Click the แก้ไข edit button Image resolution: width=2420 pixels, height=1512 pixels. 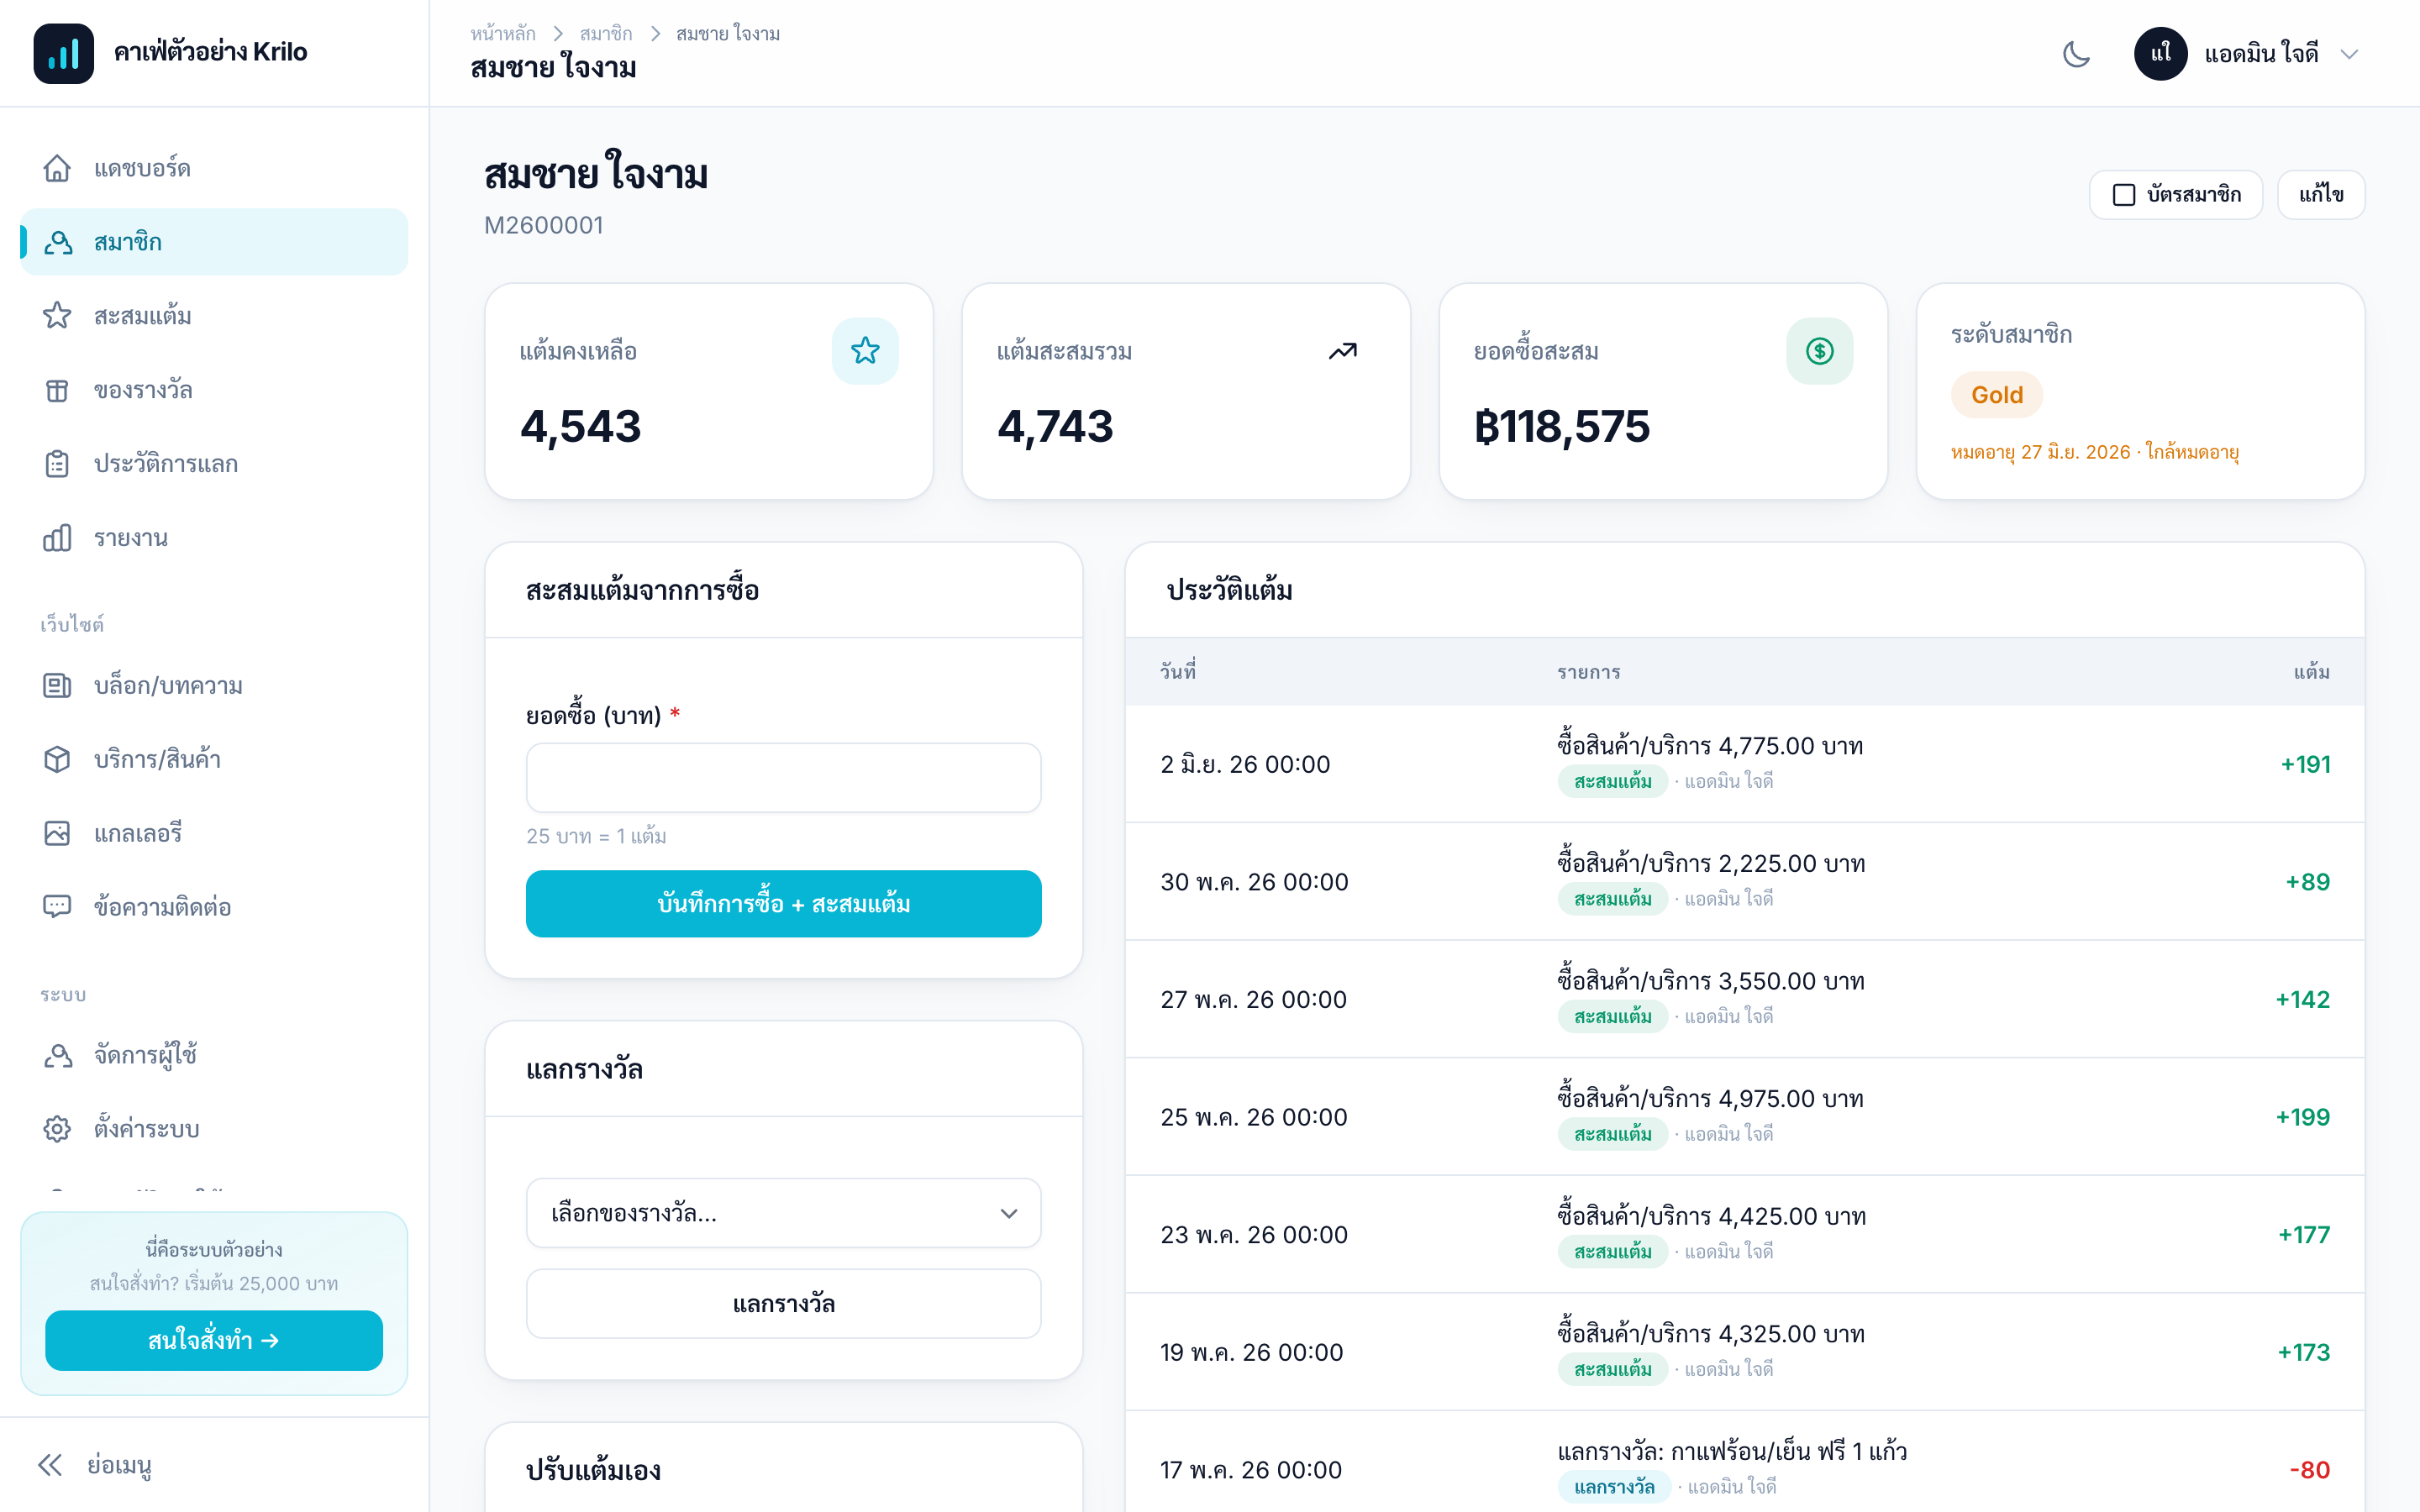tap(2320, 195)
